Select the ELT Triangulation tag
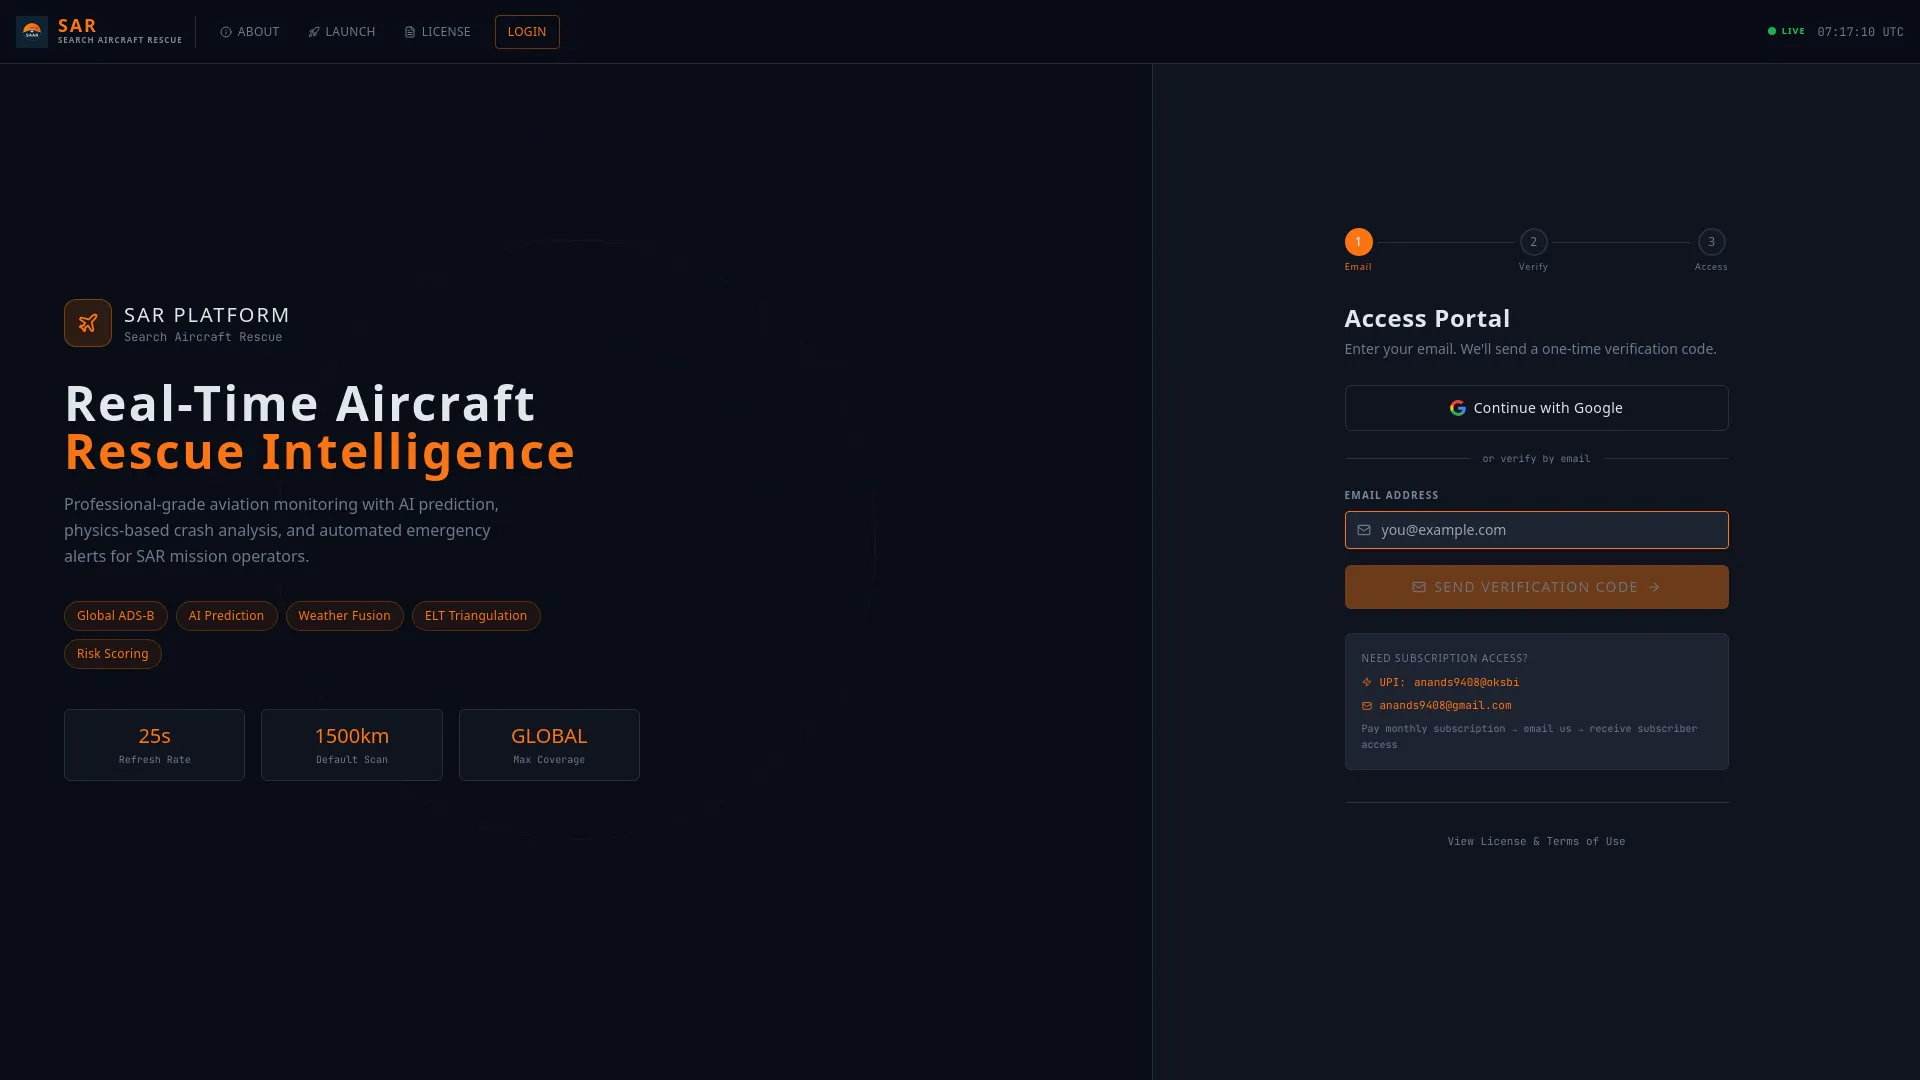 click(x=476, y=616)
